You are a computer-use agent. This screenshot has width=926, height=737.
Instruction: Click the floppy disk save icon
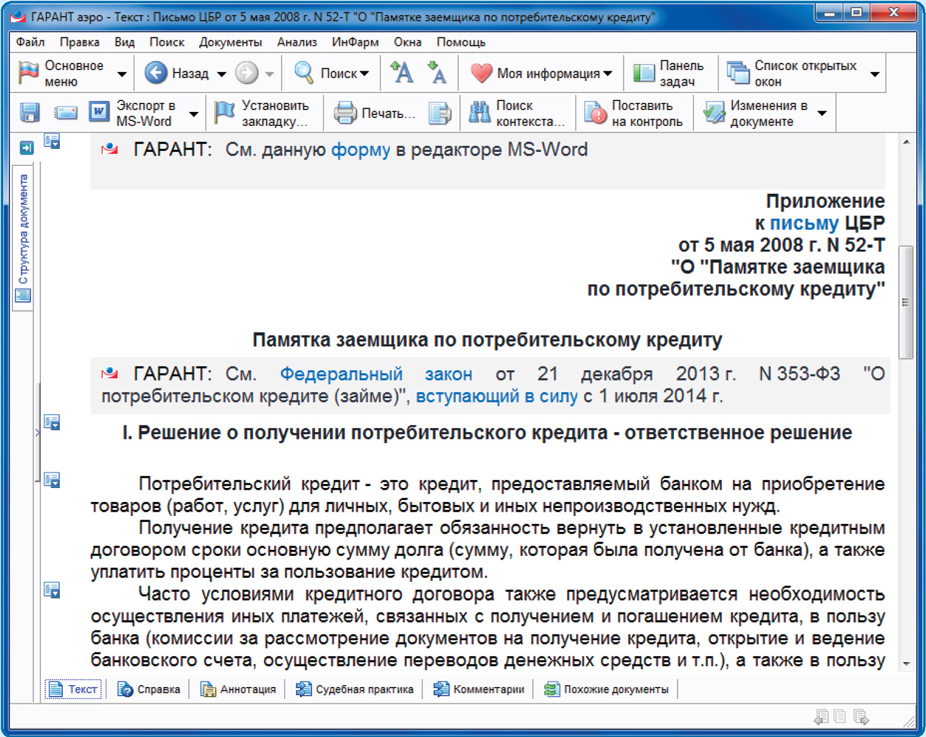[x=30, y=113]
